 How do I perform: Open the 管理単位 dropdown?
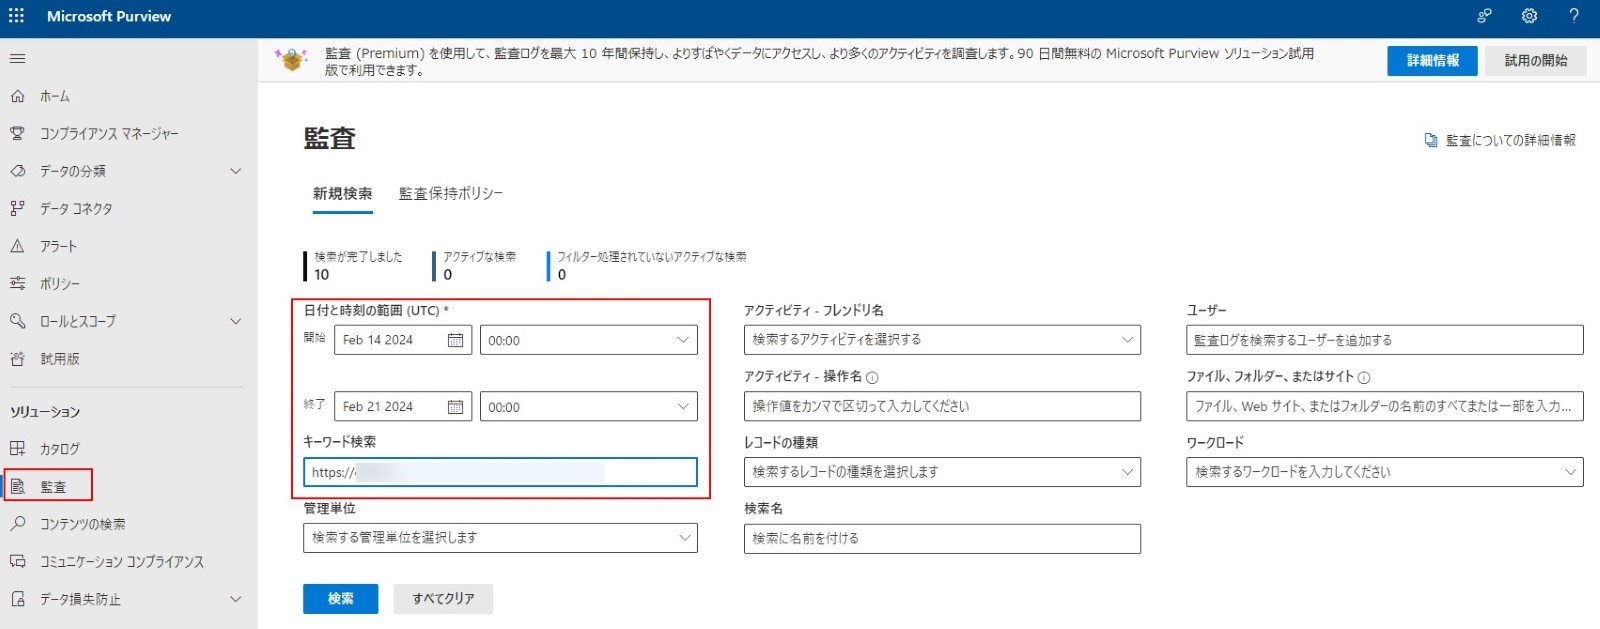coord(500,538)
